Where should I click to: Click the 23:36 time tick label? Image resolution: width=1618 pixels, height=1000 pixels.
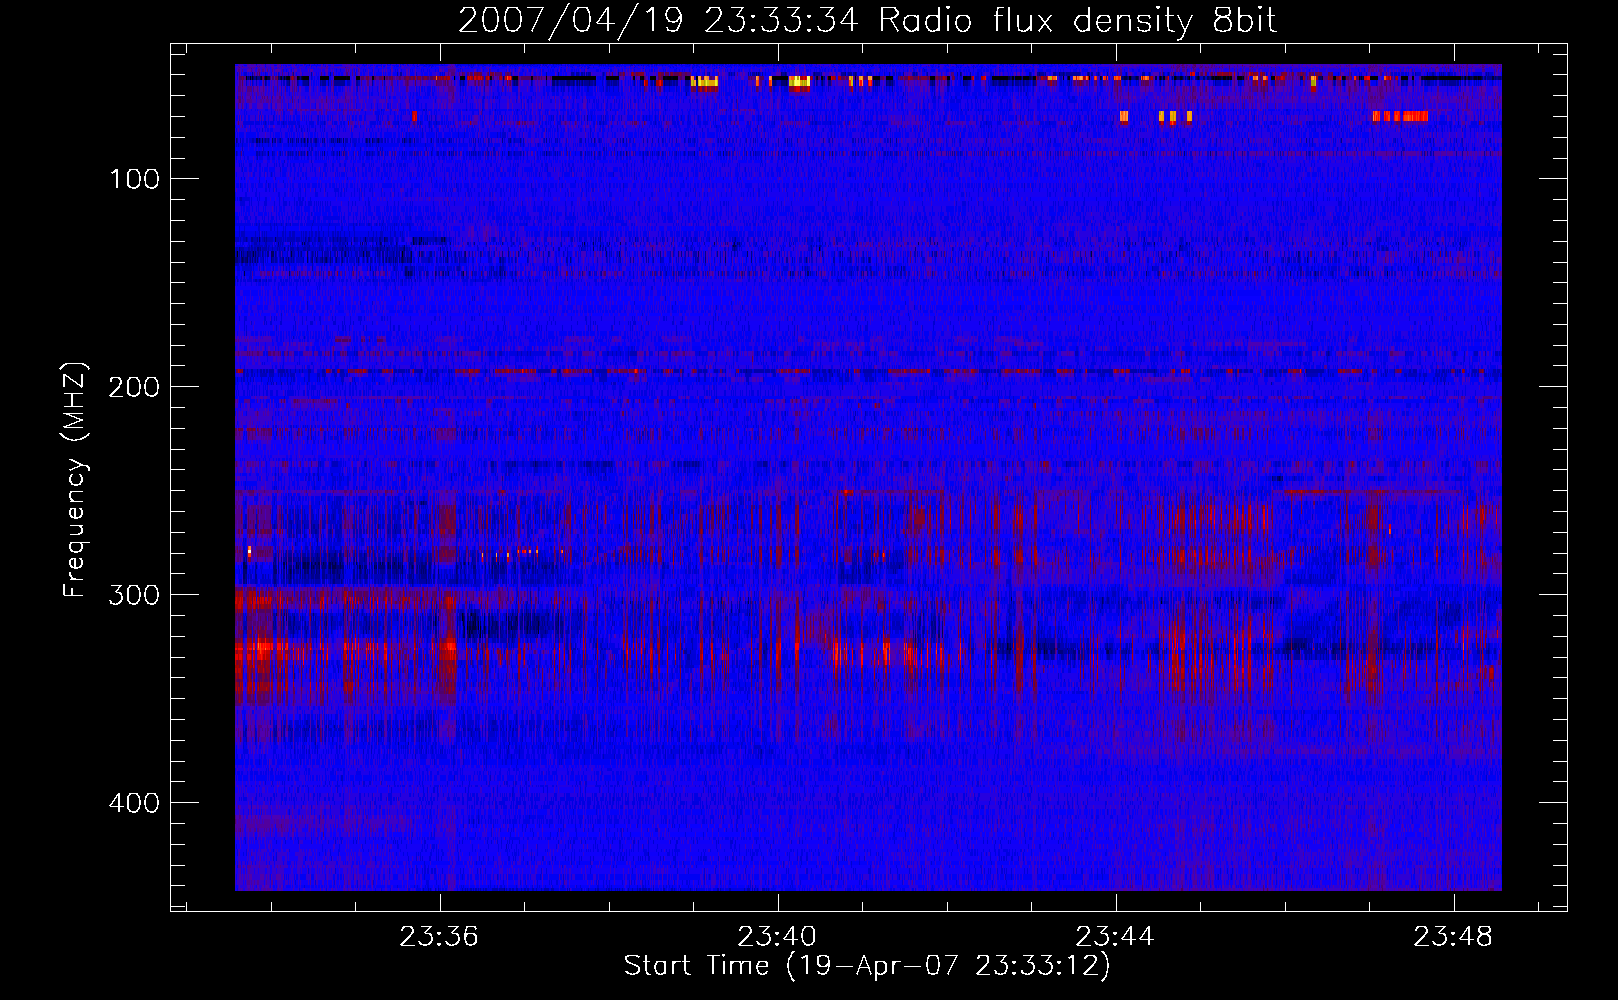[439, 937]
